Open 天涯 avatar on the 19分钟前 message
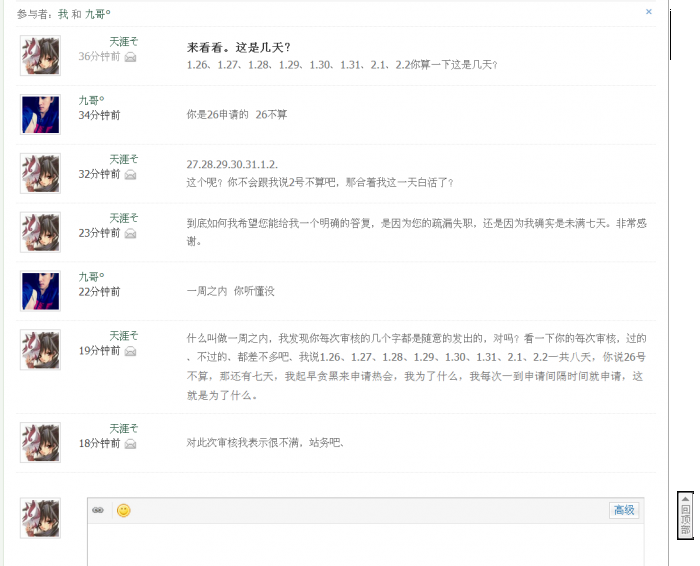This screenshot has width=700, height=566. [x=40, y=350]
